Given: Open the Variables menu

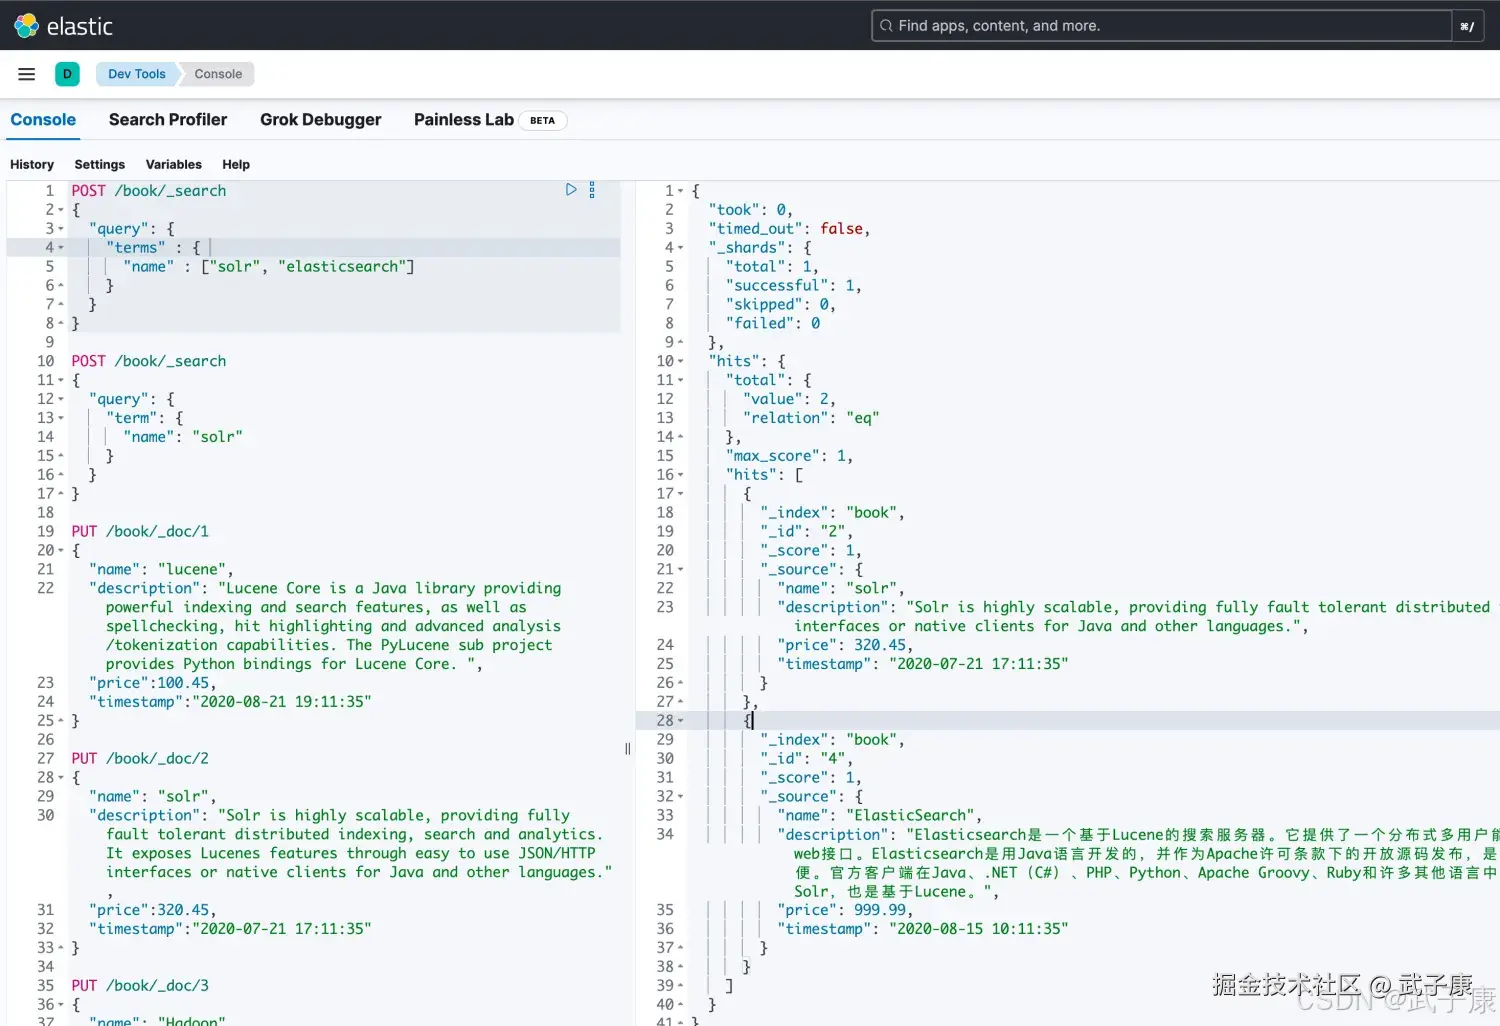Looking at the screenshot, I should (173, 164).
